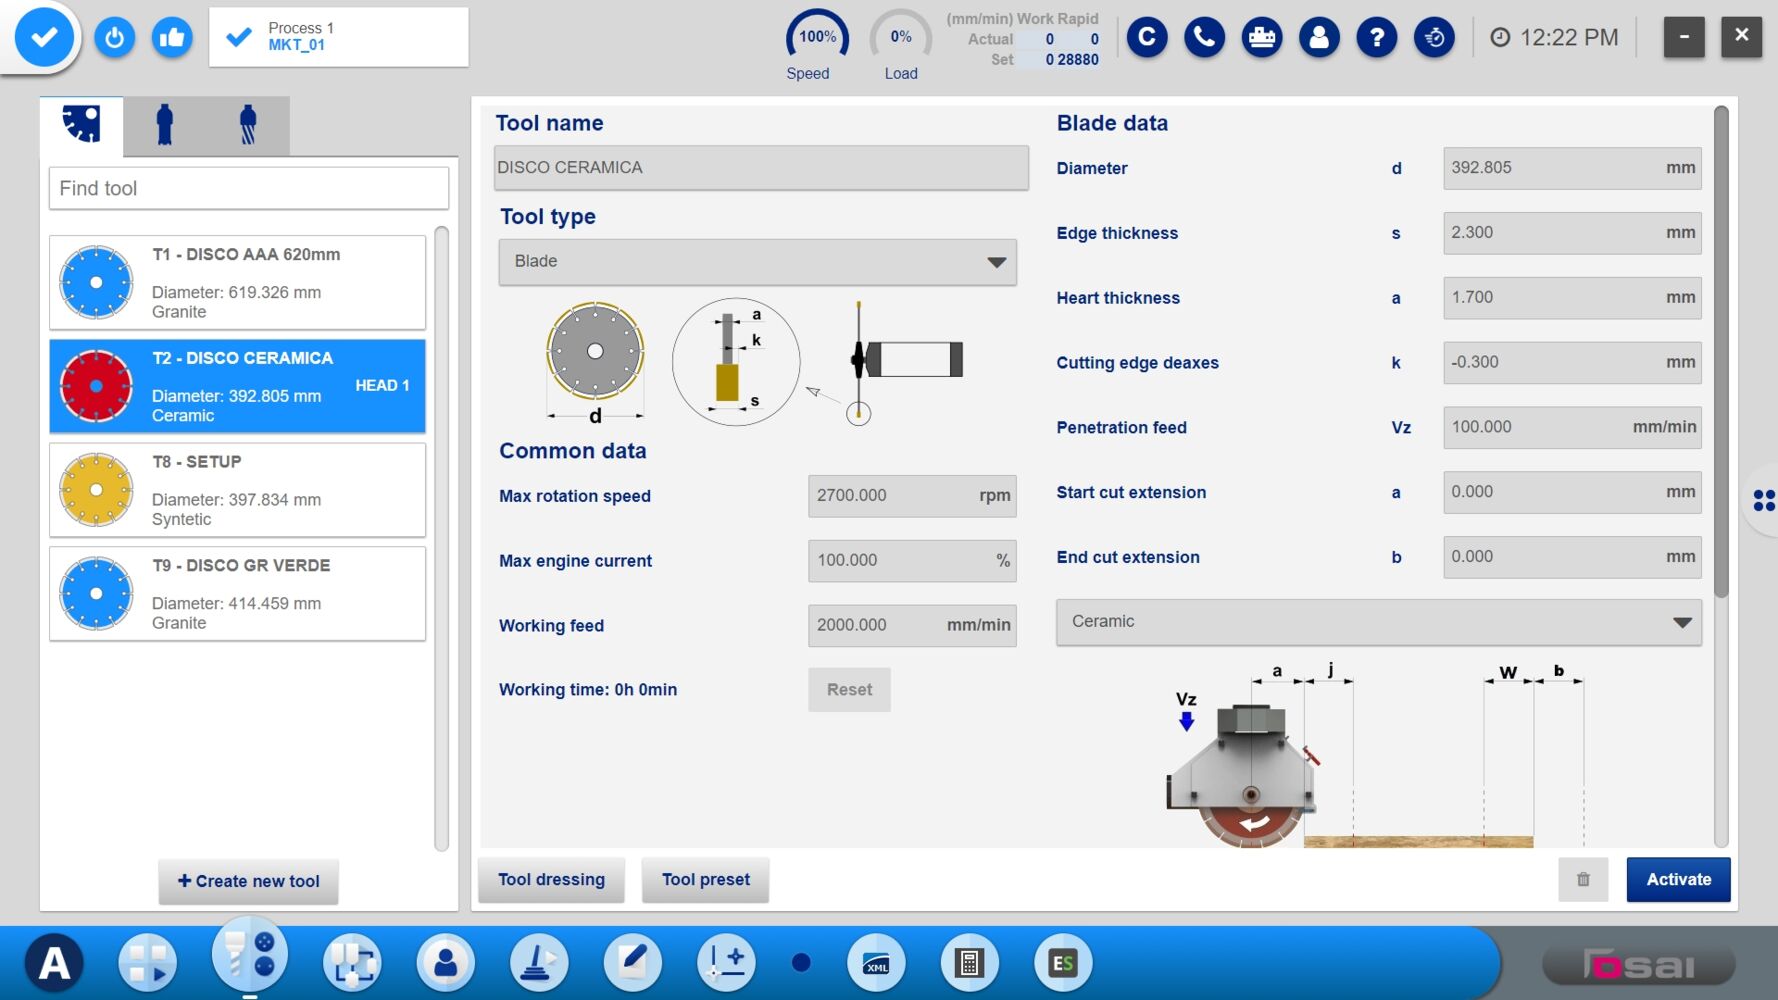Screen dimensions: 1778x1000
Task: Click the blade diameter diagram
Action: (x=595, y=362)
